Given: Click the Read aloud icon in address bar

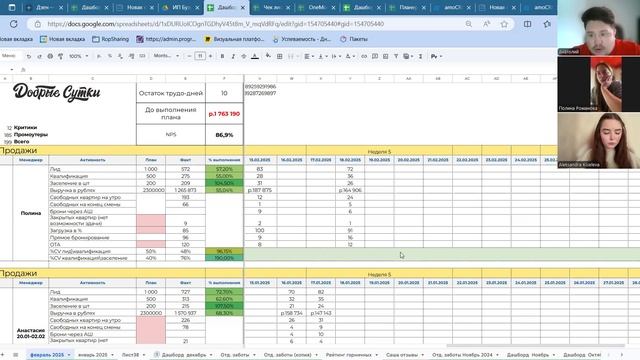Looking at the screenshot, I should [487, 24].
